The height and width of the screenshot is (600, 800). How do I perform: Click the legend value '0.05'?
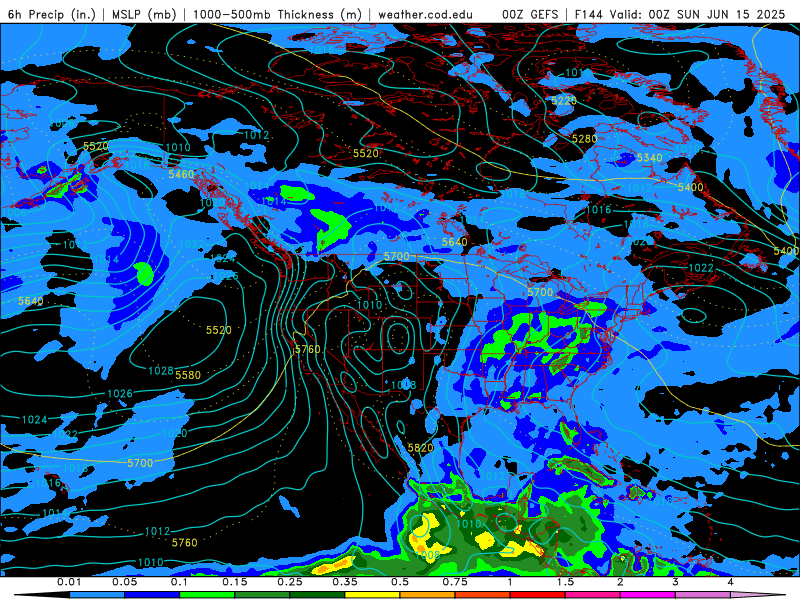(124, 582)
